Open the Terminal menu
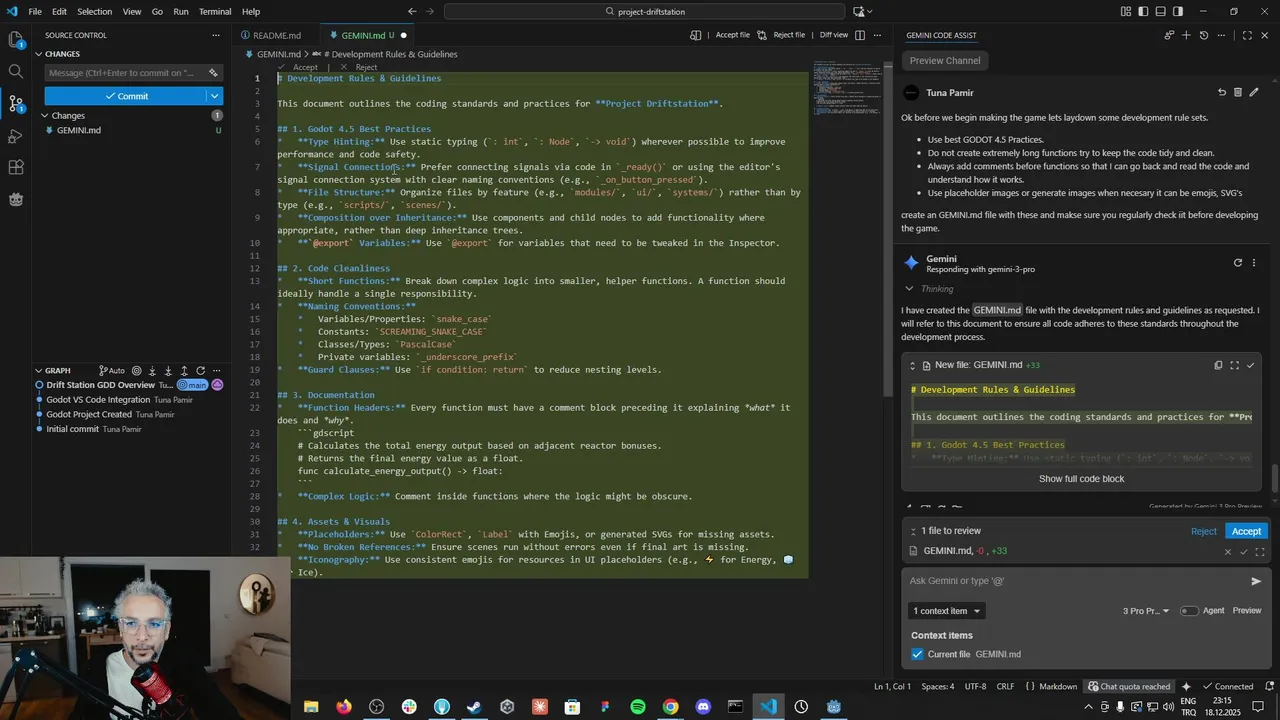1280x720 pixels. [215, 11]
